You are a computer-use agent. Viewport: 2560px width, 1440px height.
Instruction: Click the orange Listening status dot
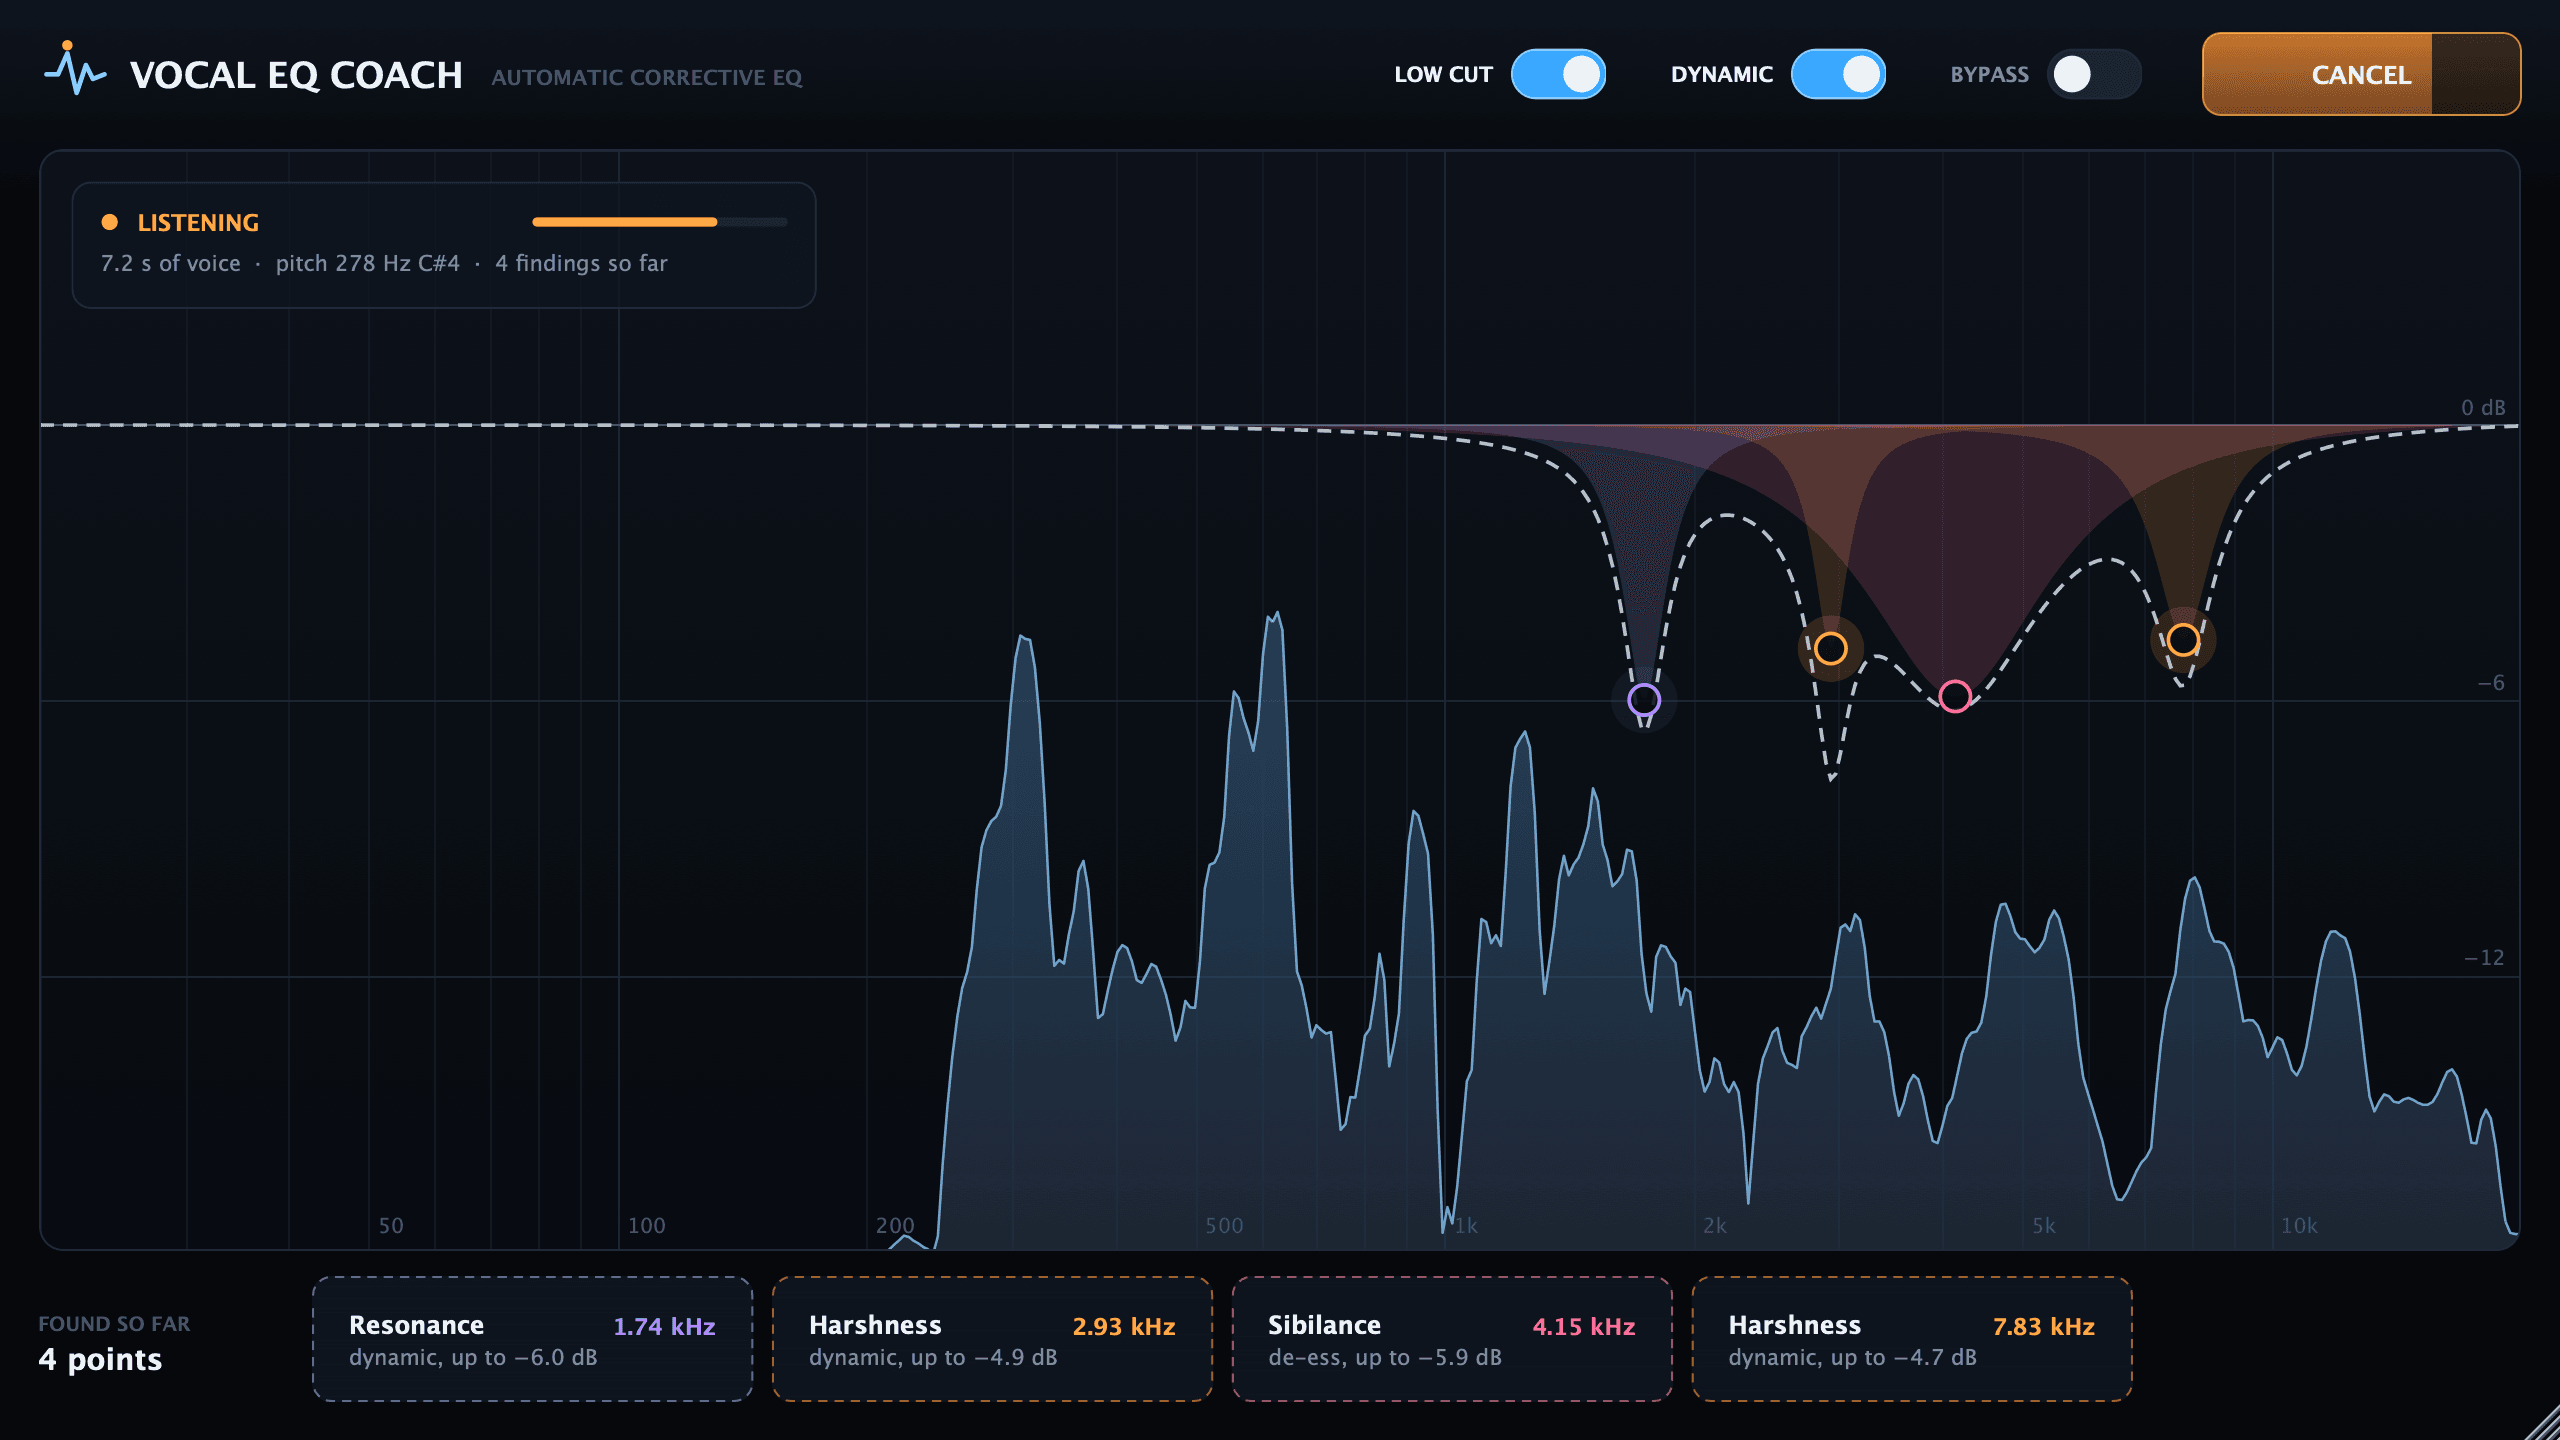click(110, 222)
